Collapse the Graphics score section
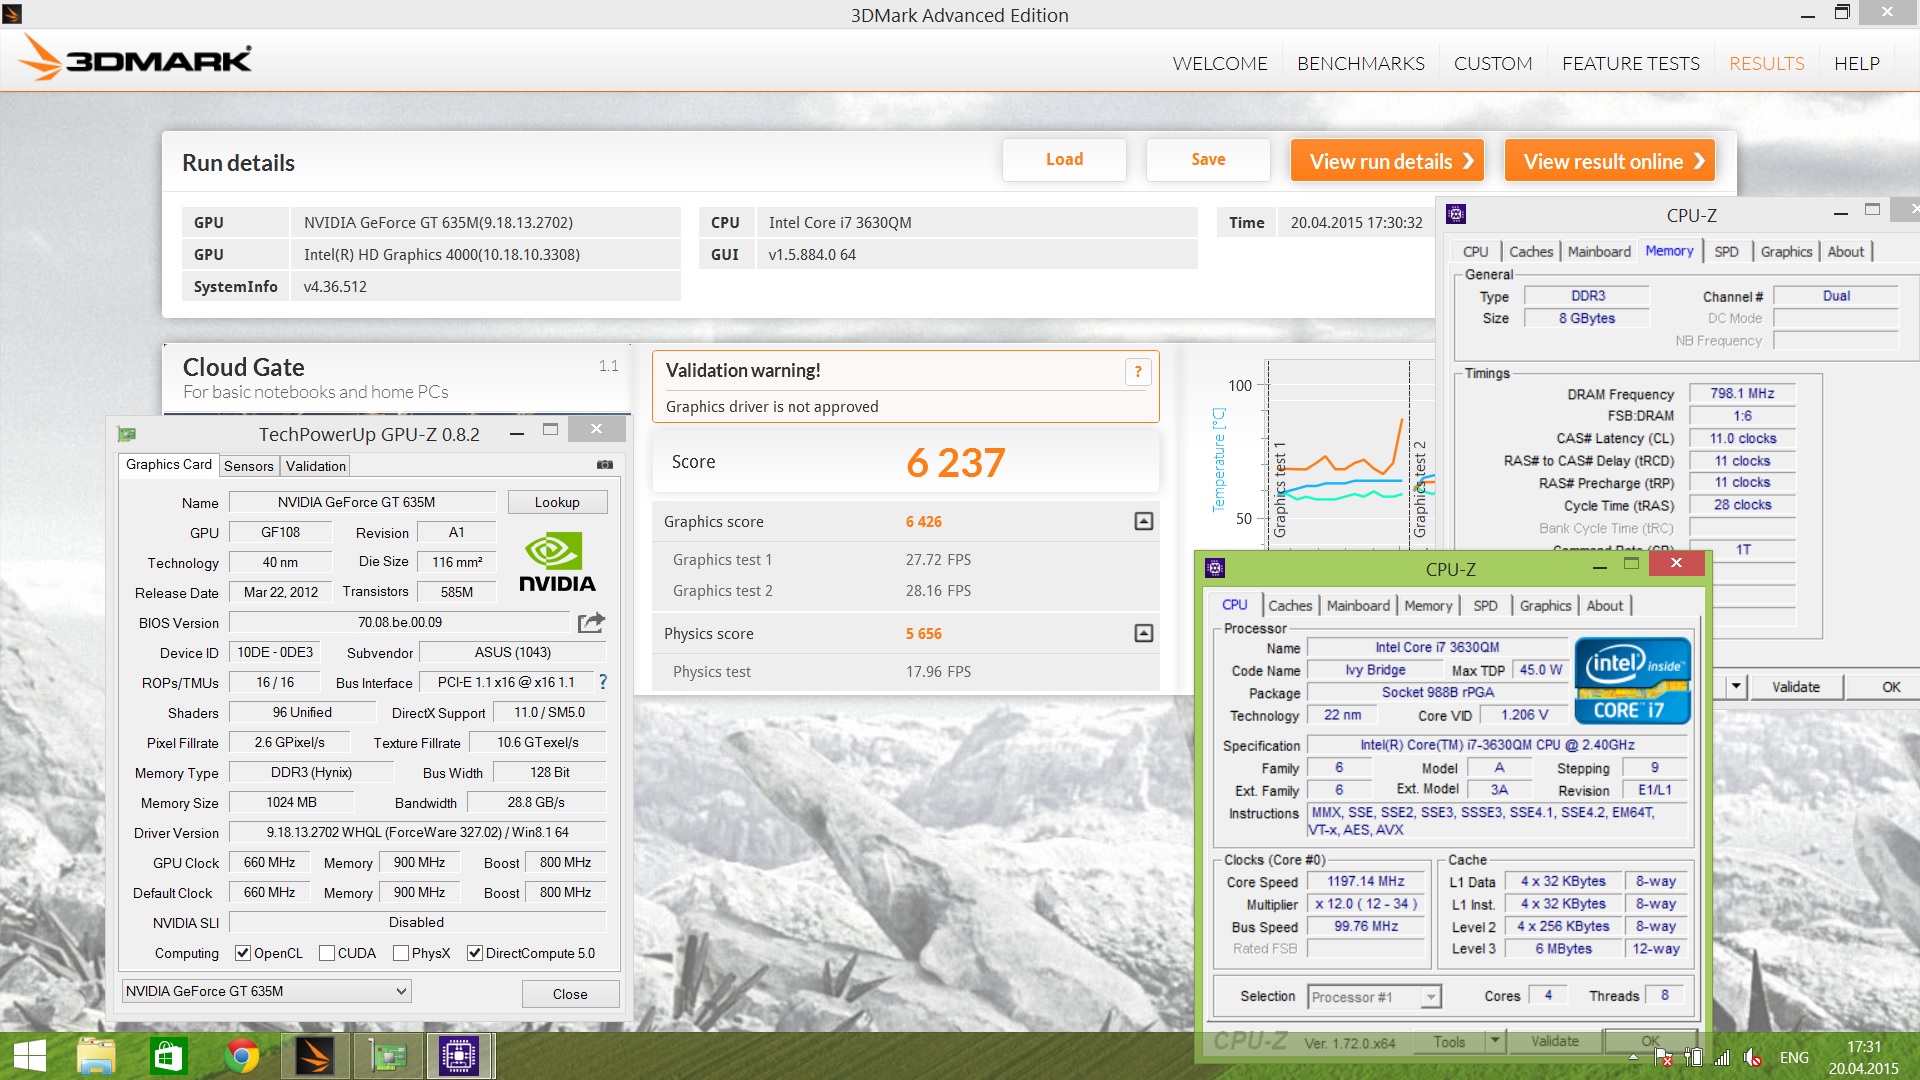Image resolution: width=1920 pixels, height=1080 pixels. coord(1144,521)
